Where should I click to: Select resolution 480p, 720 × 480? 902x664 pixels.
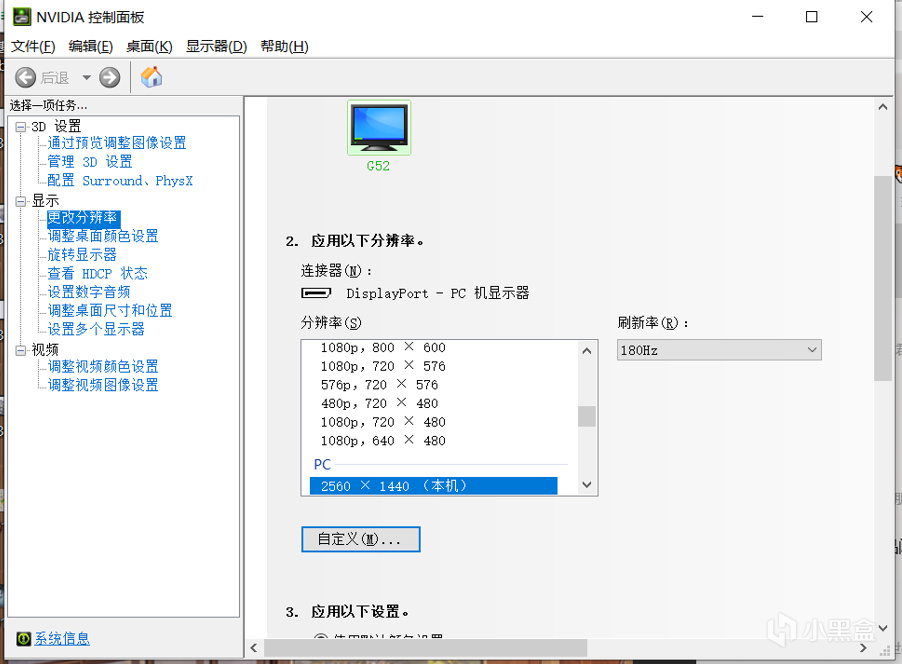tap(380, 403)
